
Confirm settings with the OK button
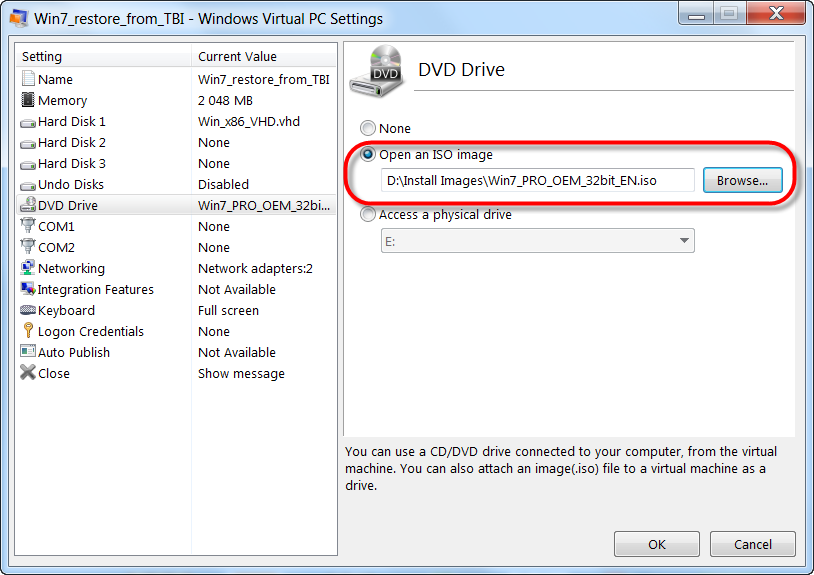click(657, 544)
